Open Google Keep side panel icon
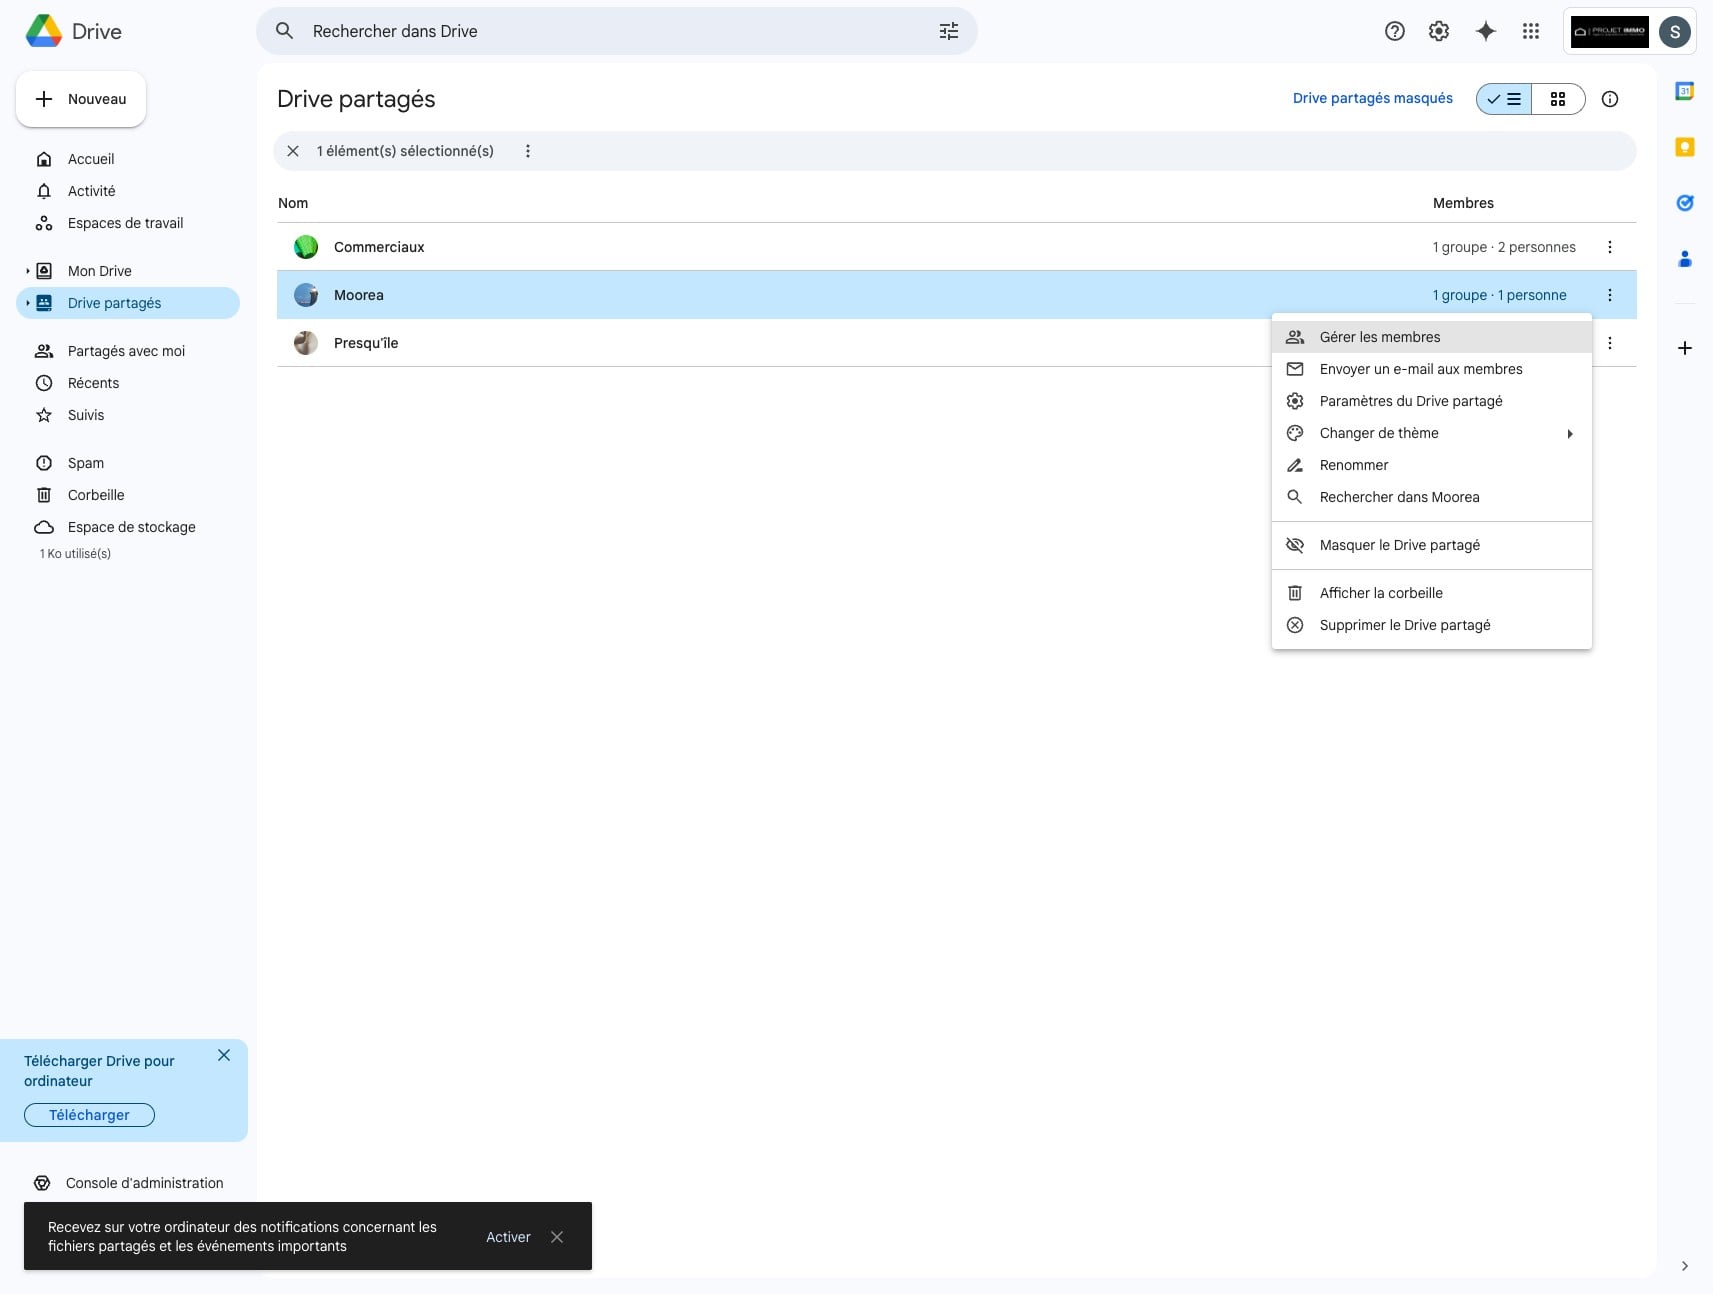Viewport: 1713px width, 1294px height. point(1684,147)
